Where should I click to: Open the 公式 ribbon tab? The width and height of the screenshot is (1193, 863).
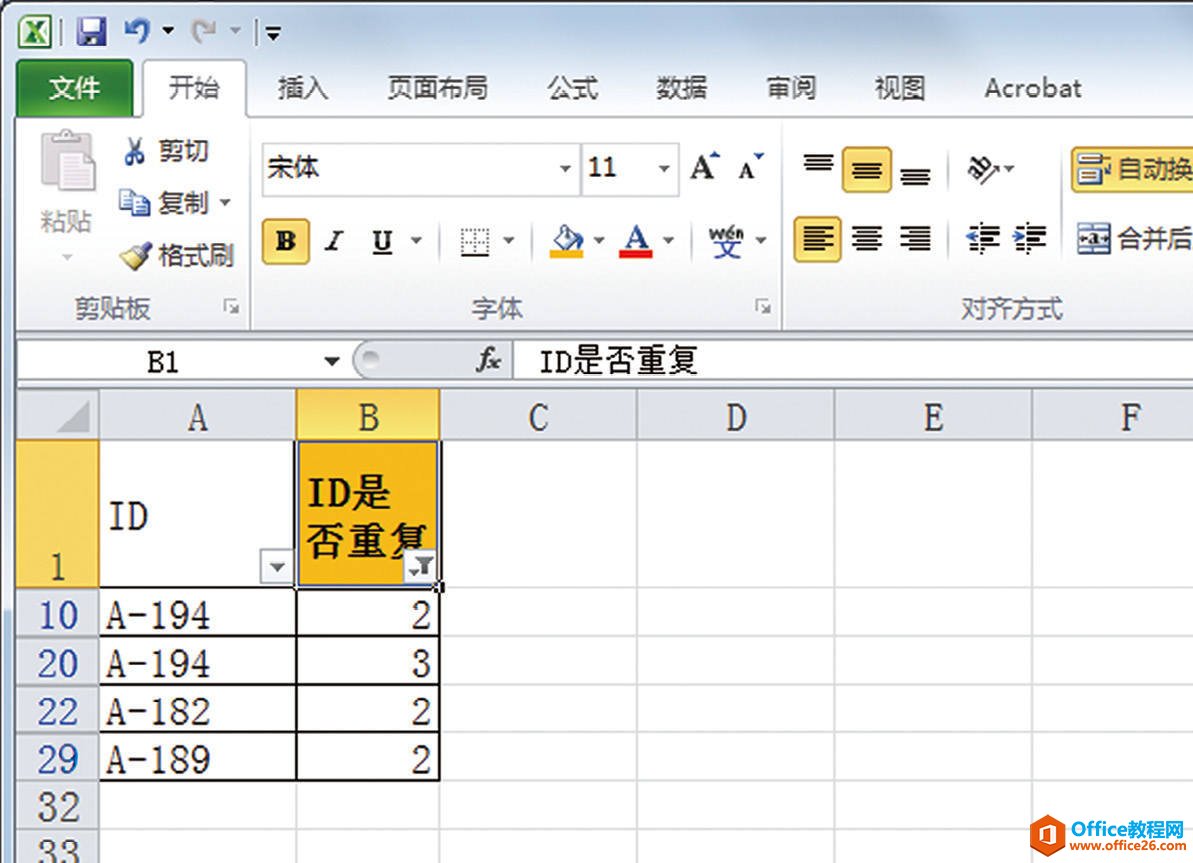(572, 88)
